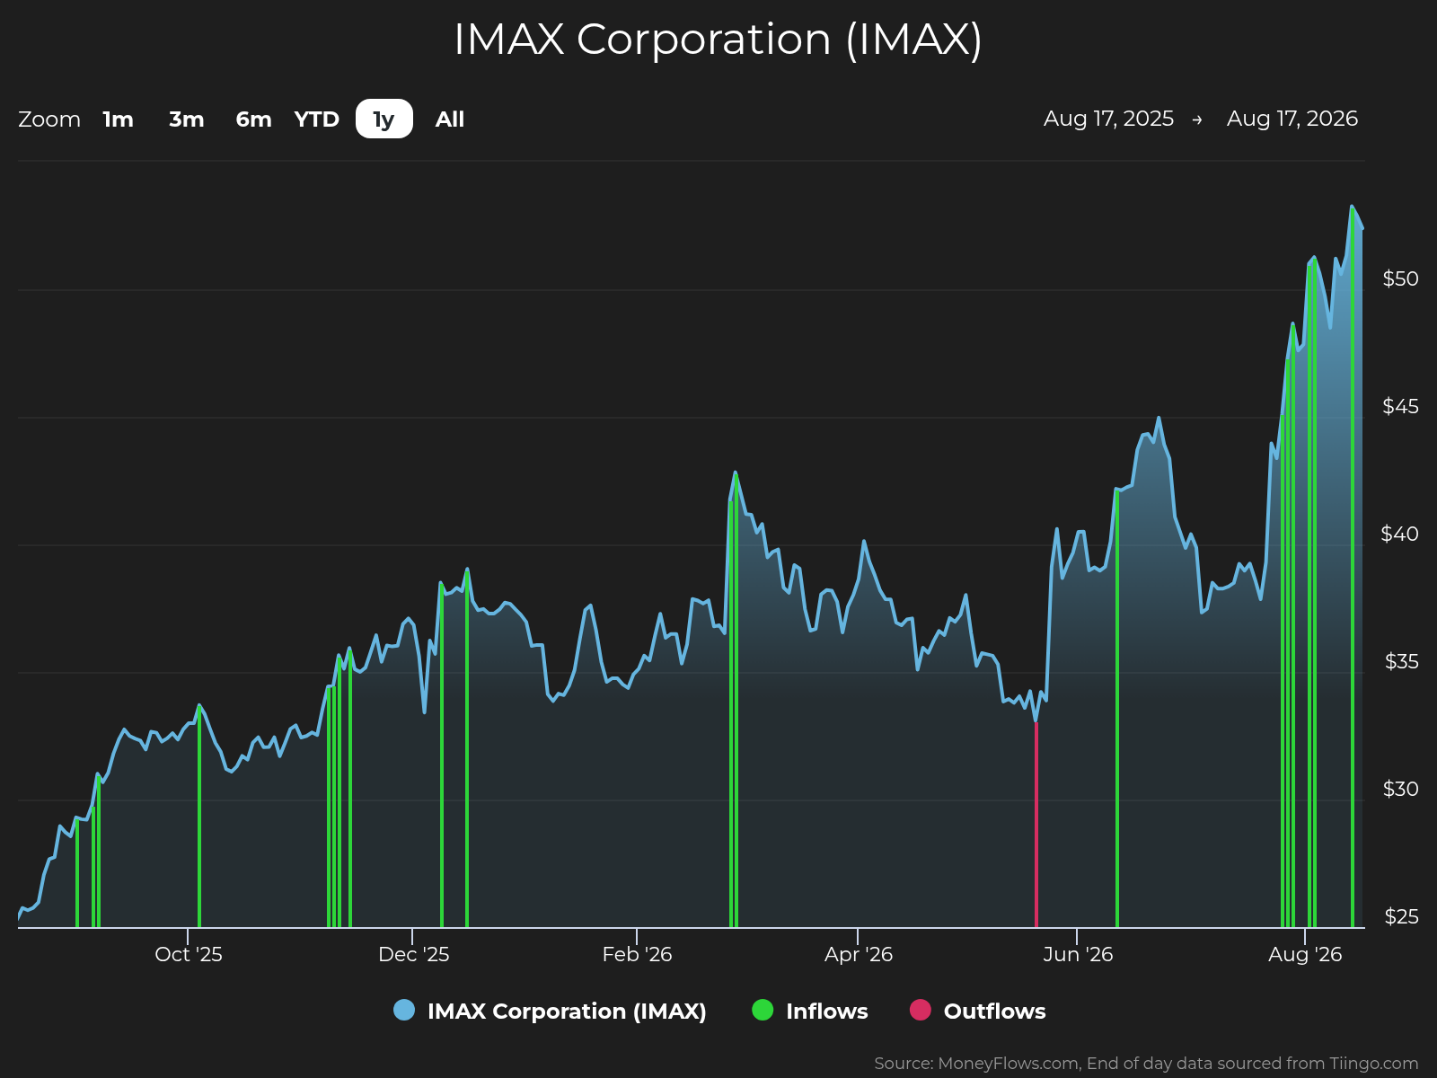The image size is (1437, 1078).
Task: Click the Apr '26 date axis label
Action: (858, 954)
